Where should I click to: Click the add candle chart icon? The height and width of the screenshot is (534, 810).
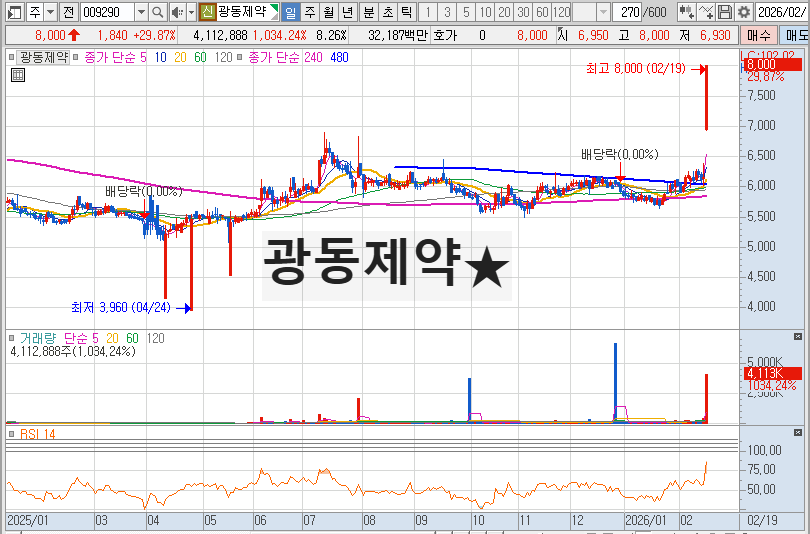687,12
